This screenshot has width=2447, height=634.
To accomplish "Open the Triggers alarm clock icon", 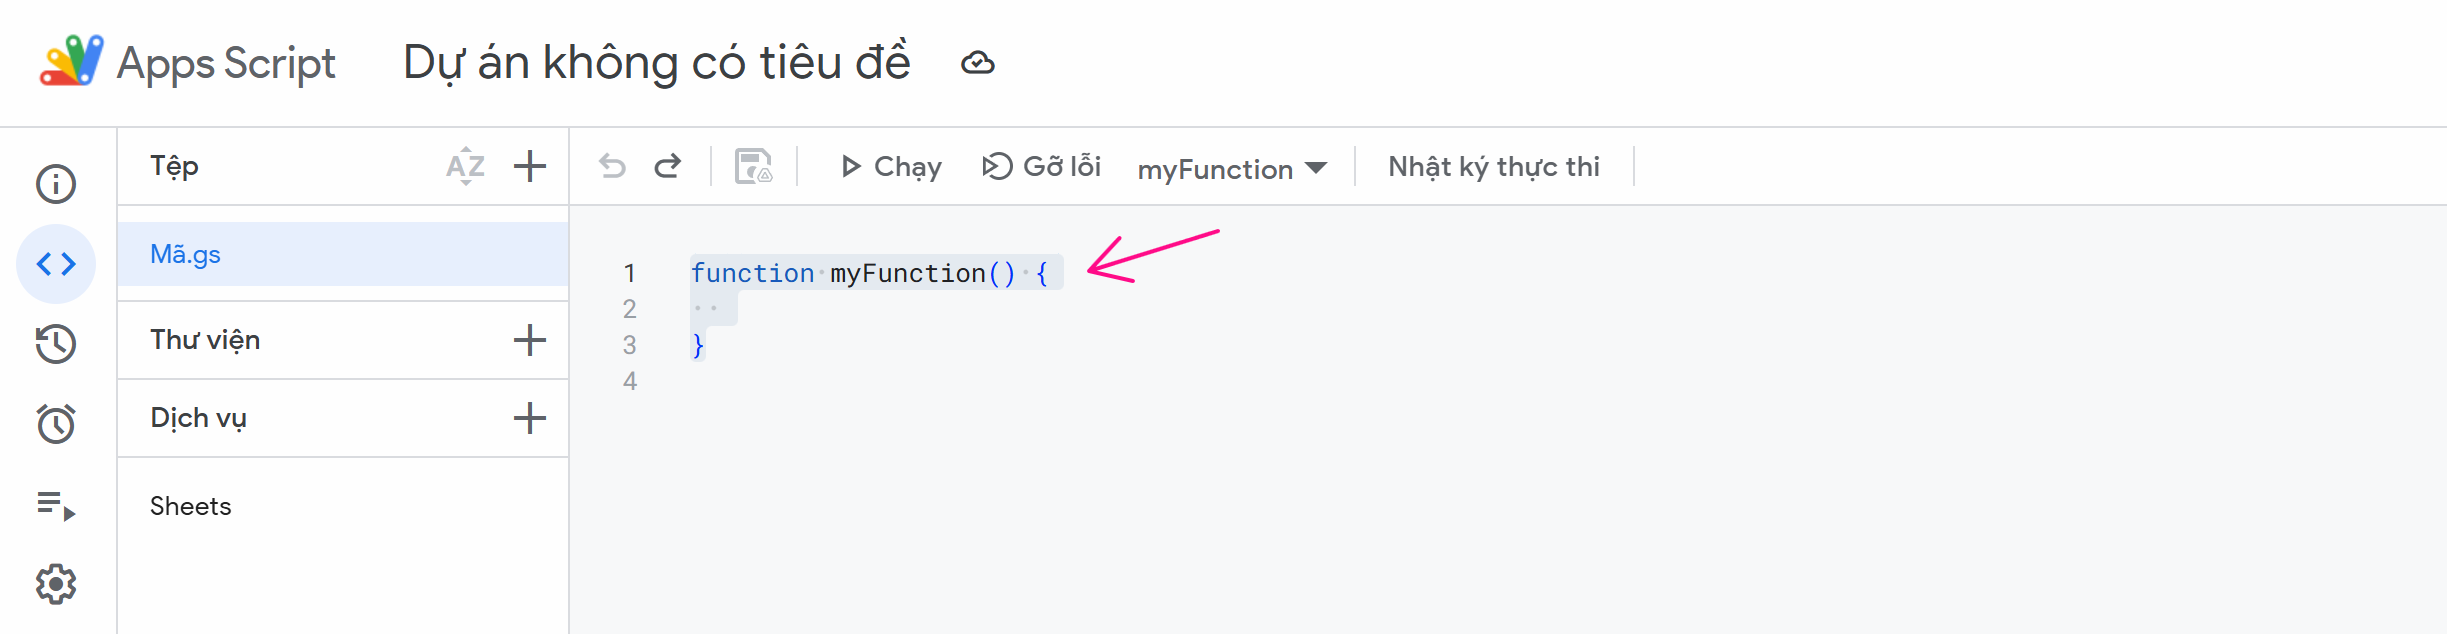I will [56, 424].
